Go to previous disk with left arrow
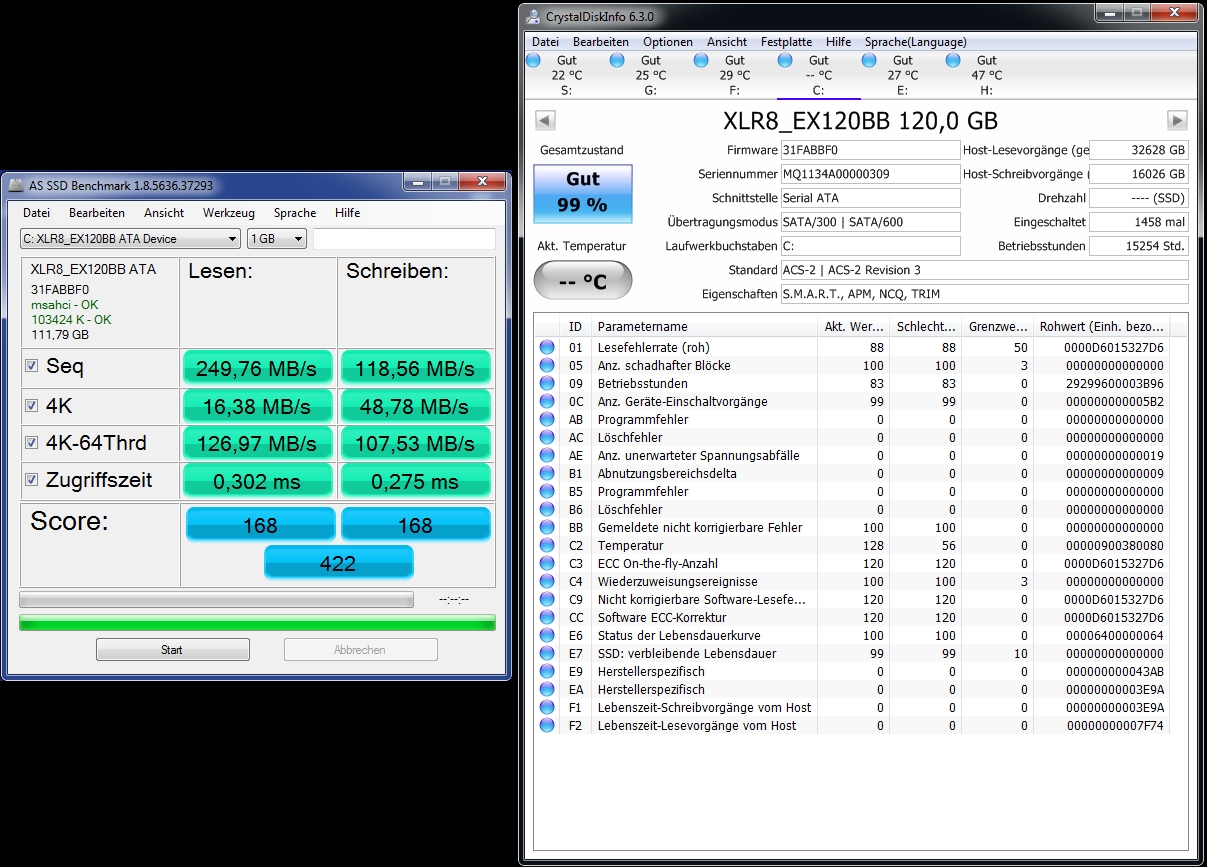 tap(545, 120)
